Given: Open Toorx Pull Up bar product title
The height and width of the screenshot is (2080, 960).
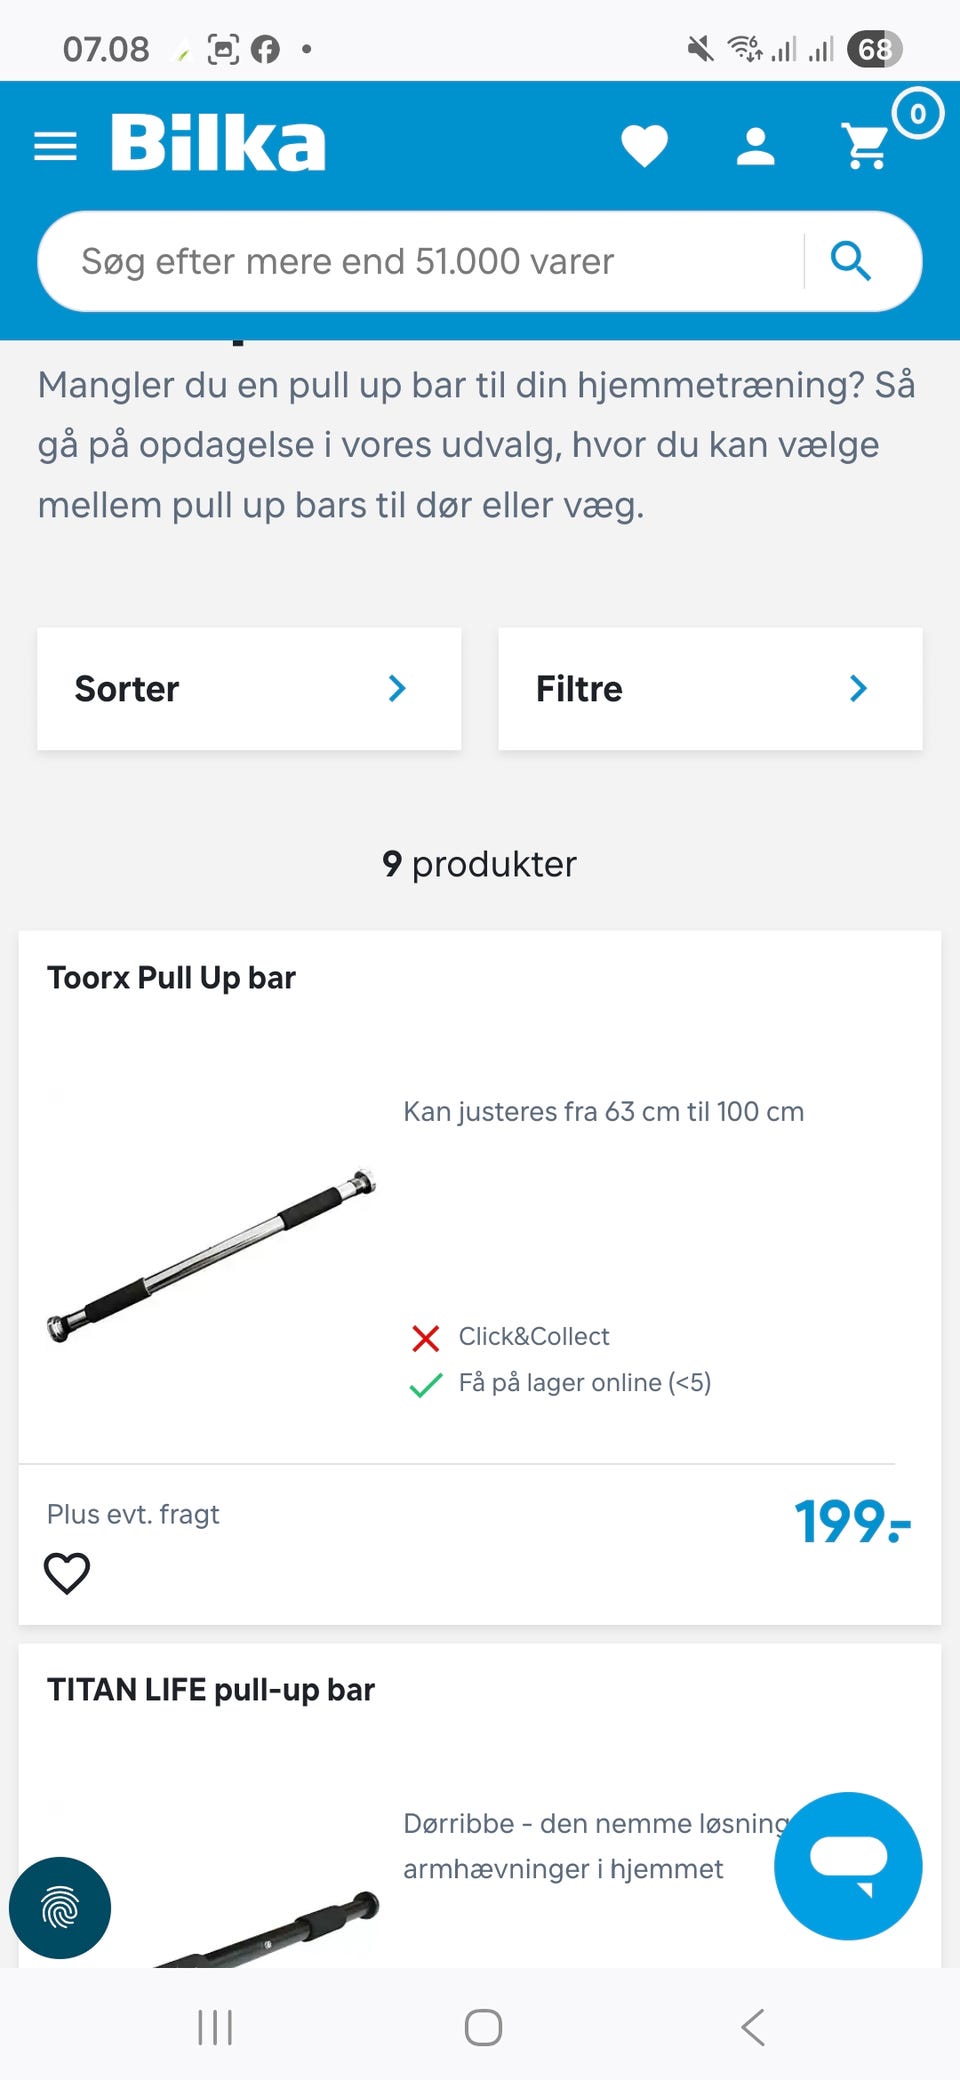Looking at the screenshot, I should [x=171, y=977].
